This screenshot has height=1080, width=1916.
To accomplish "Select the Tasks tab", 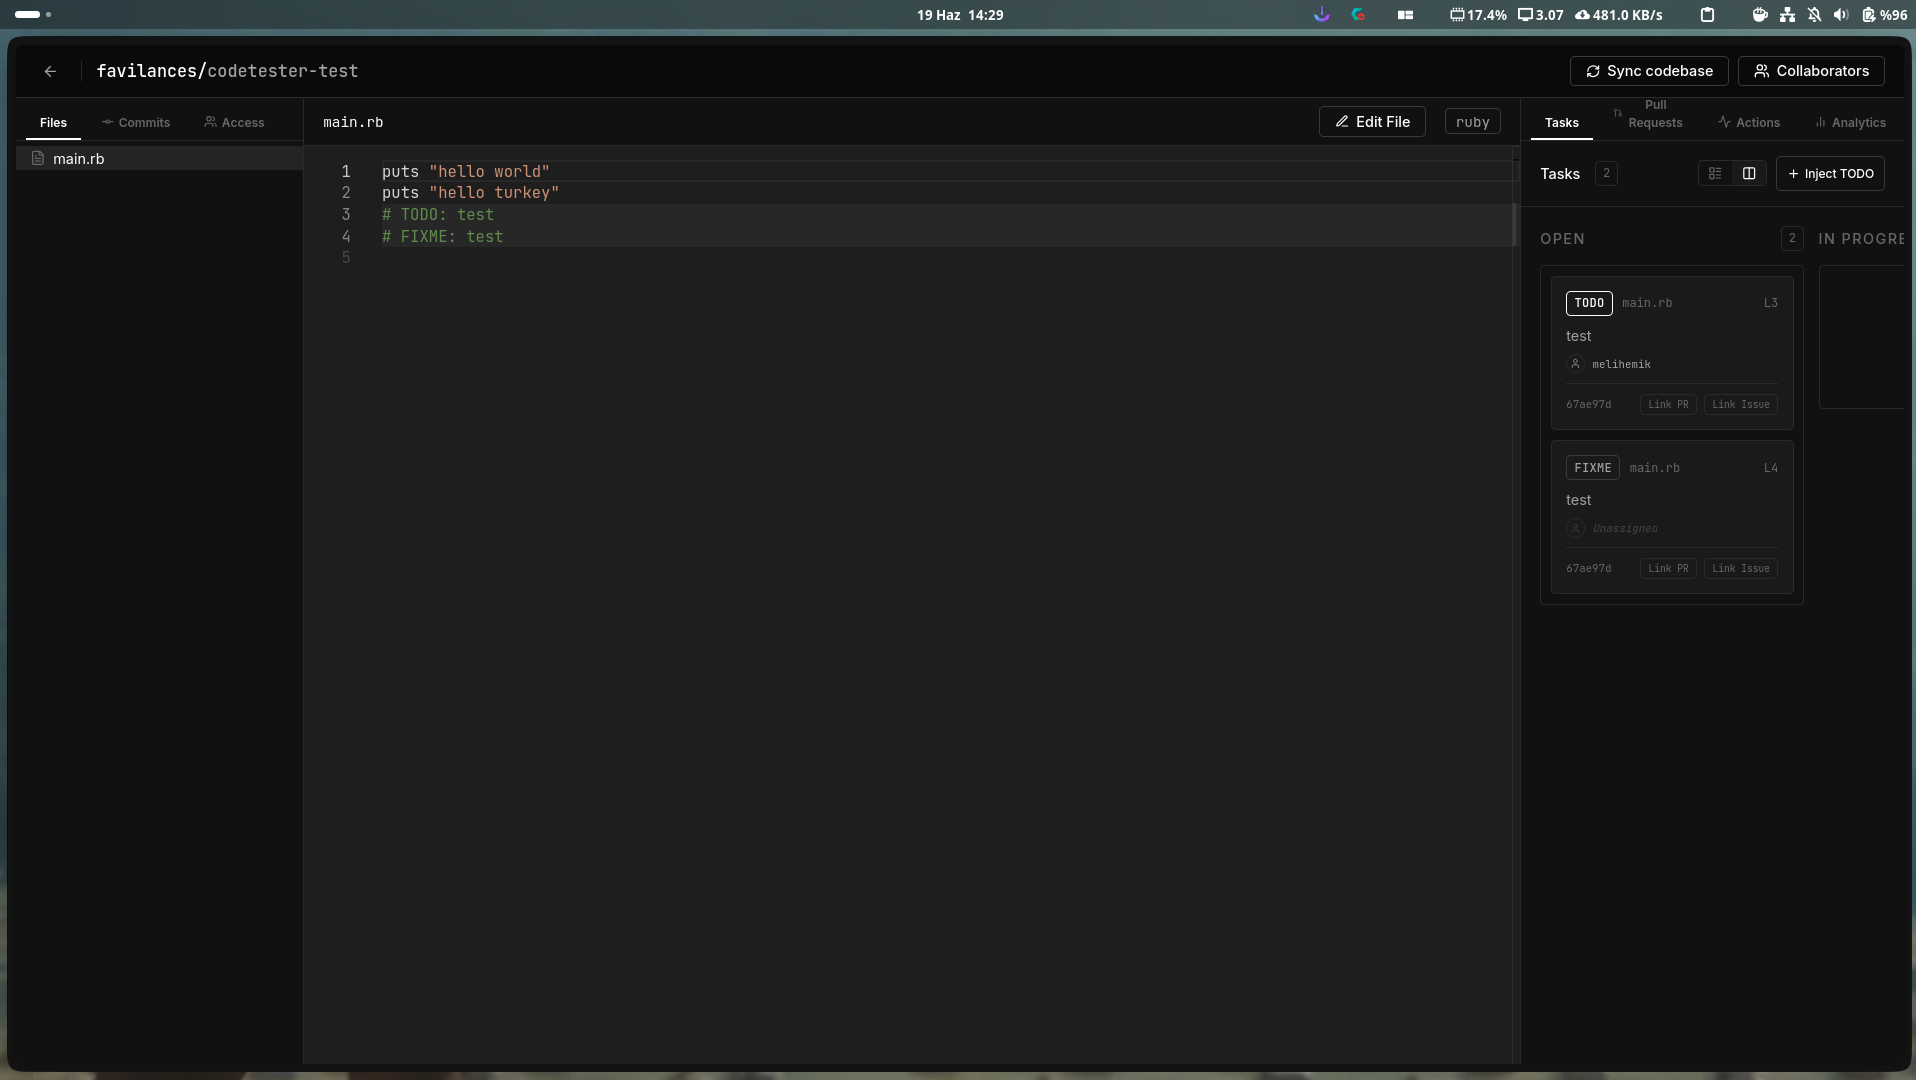I will click(x=1561, y=122).
